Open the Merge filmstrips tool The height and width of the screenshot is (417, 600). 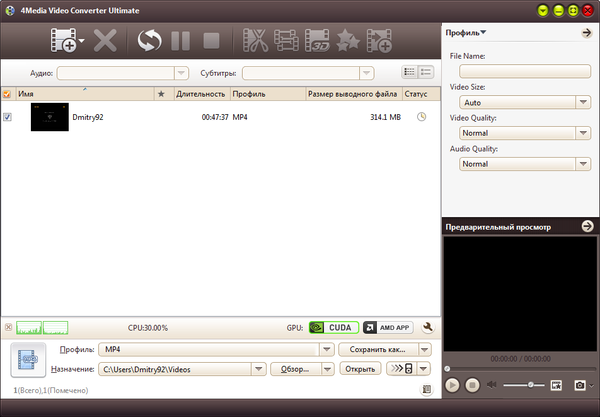(x=286, y=40)
